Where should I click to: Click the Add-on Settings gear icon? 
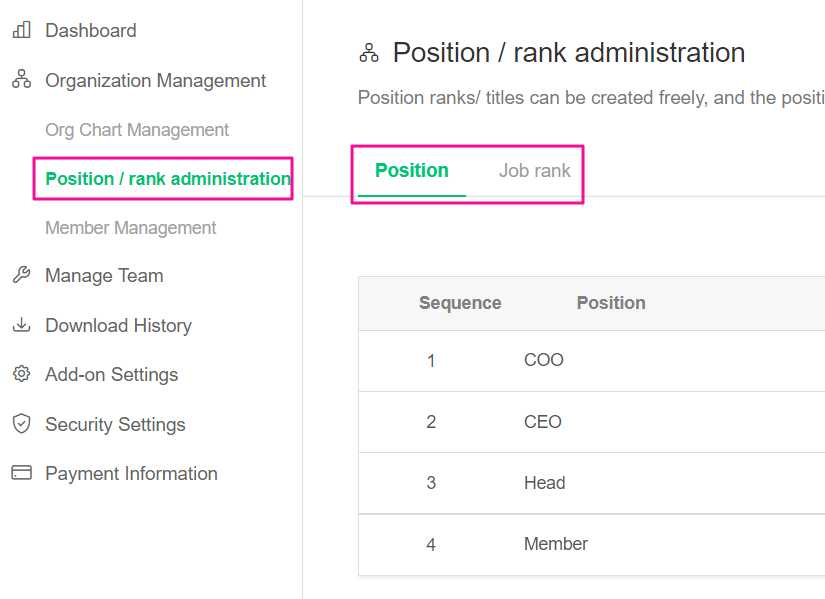click(x=21, y=374)
